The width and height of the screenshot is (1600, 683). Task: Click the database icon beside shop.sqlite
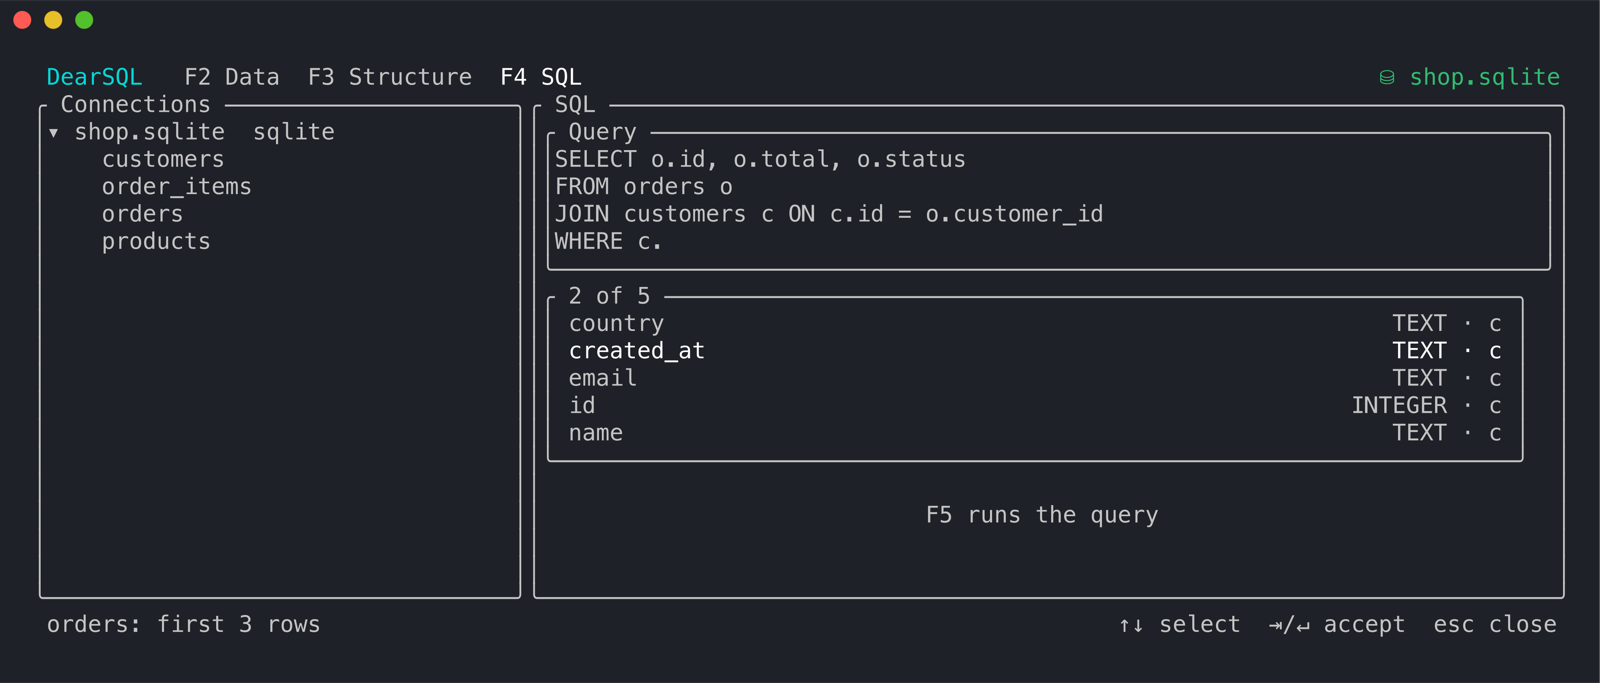click(x=1387, y=77)
